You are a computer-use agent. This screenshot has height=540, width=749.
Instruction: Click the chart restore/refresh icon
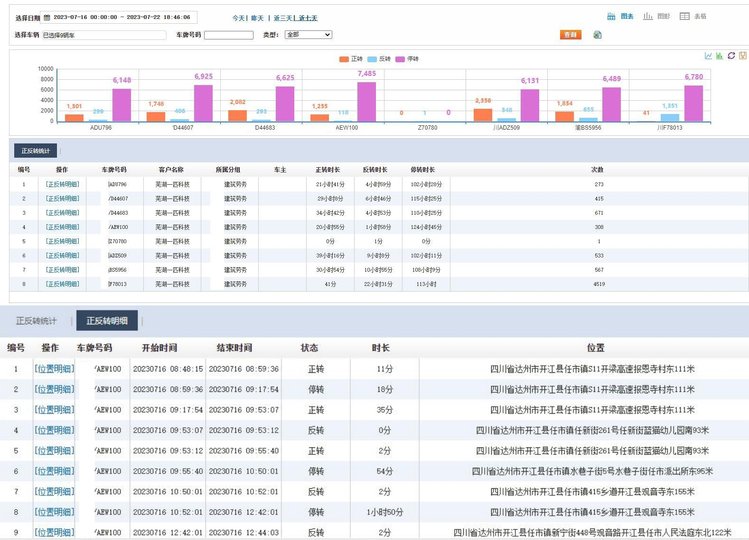[730, 56]
